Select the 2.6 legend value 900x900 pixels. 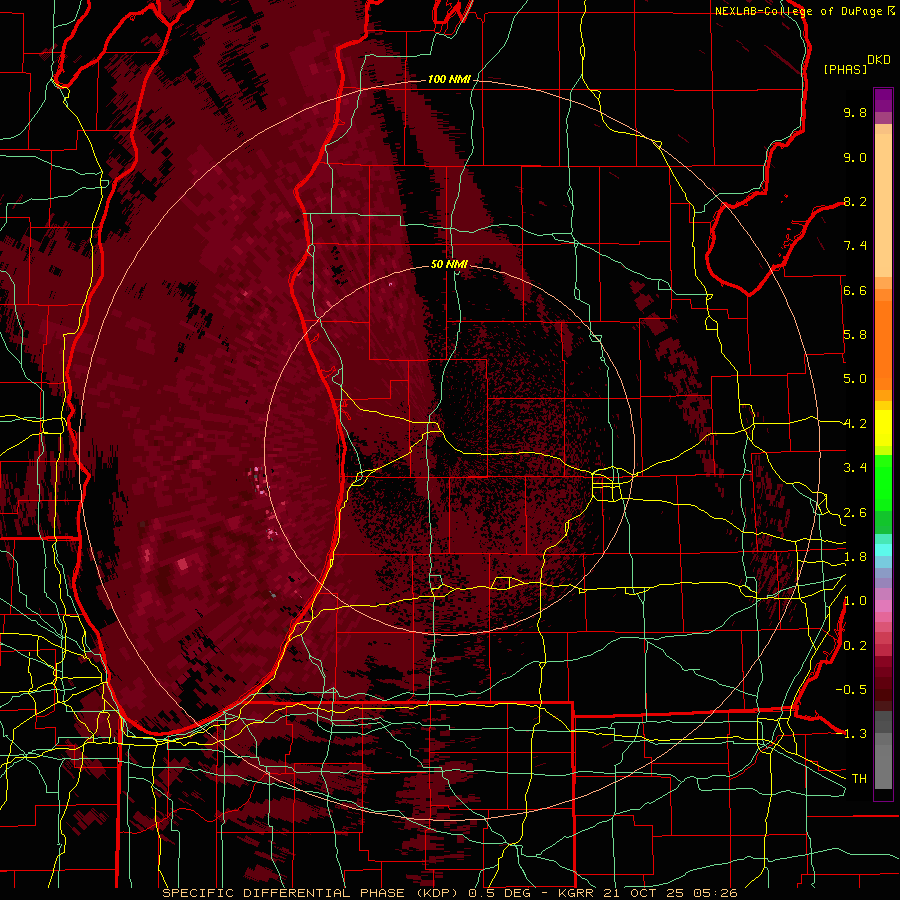[855, 513]
